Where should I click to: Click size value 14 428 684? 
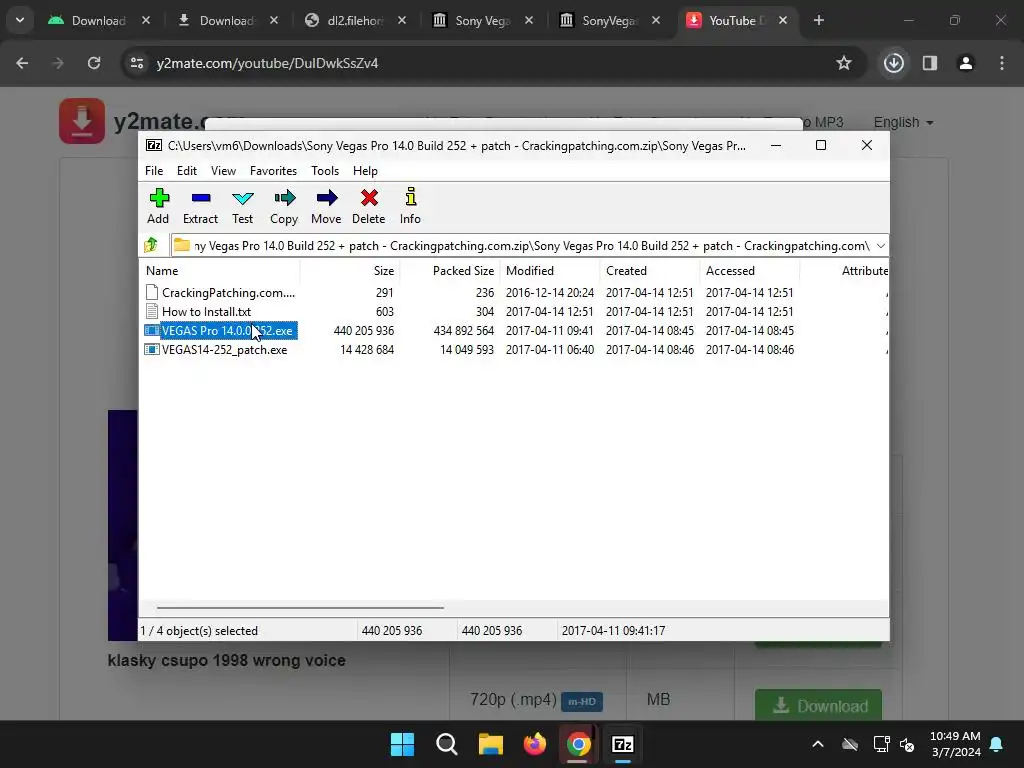[367, 349]
